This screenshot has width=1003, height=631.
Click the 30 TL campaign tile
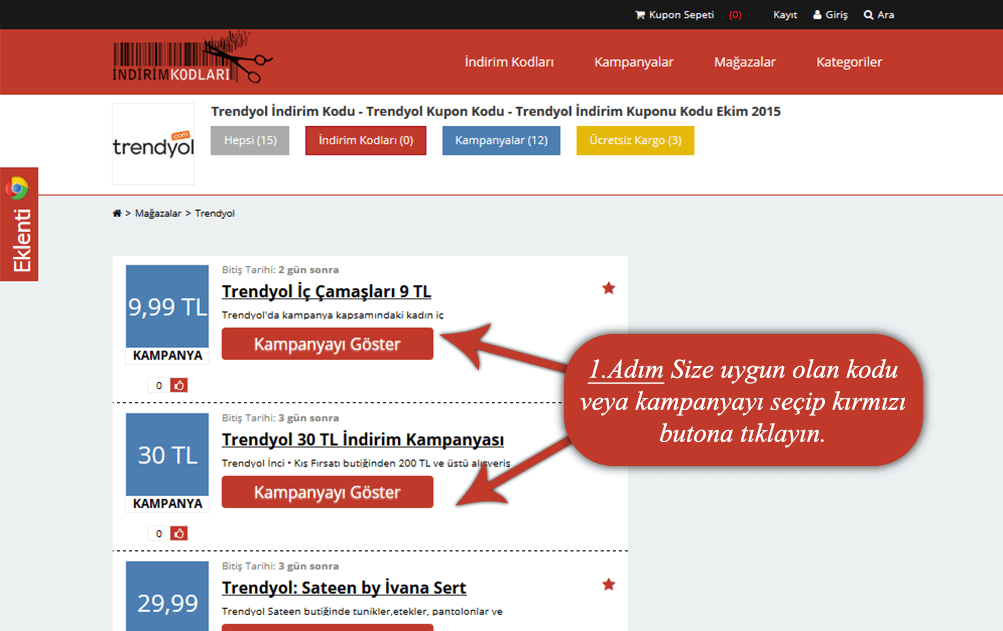pyautogui.click(x=168, y=455)
